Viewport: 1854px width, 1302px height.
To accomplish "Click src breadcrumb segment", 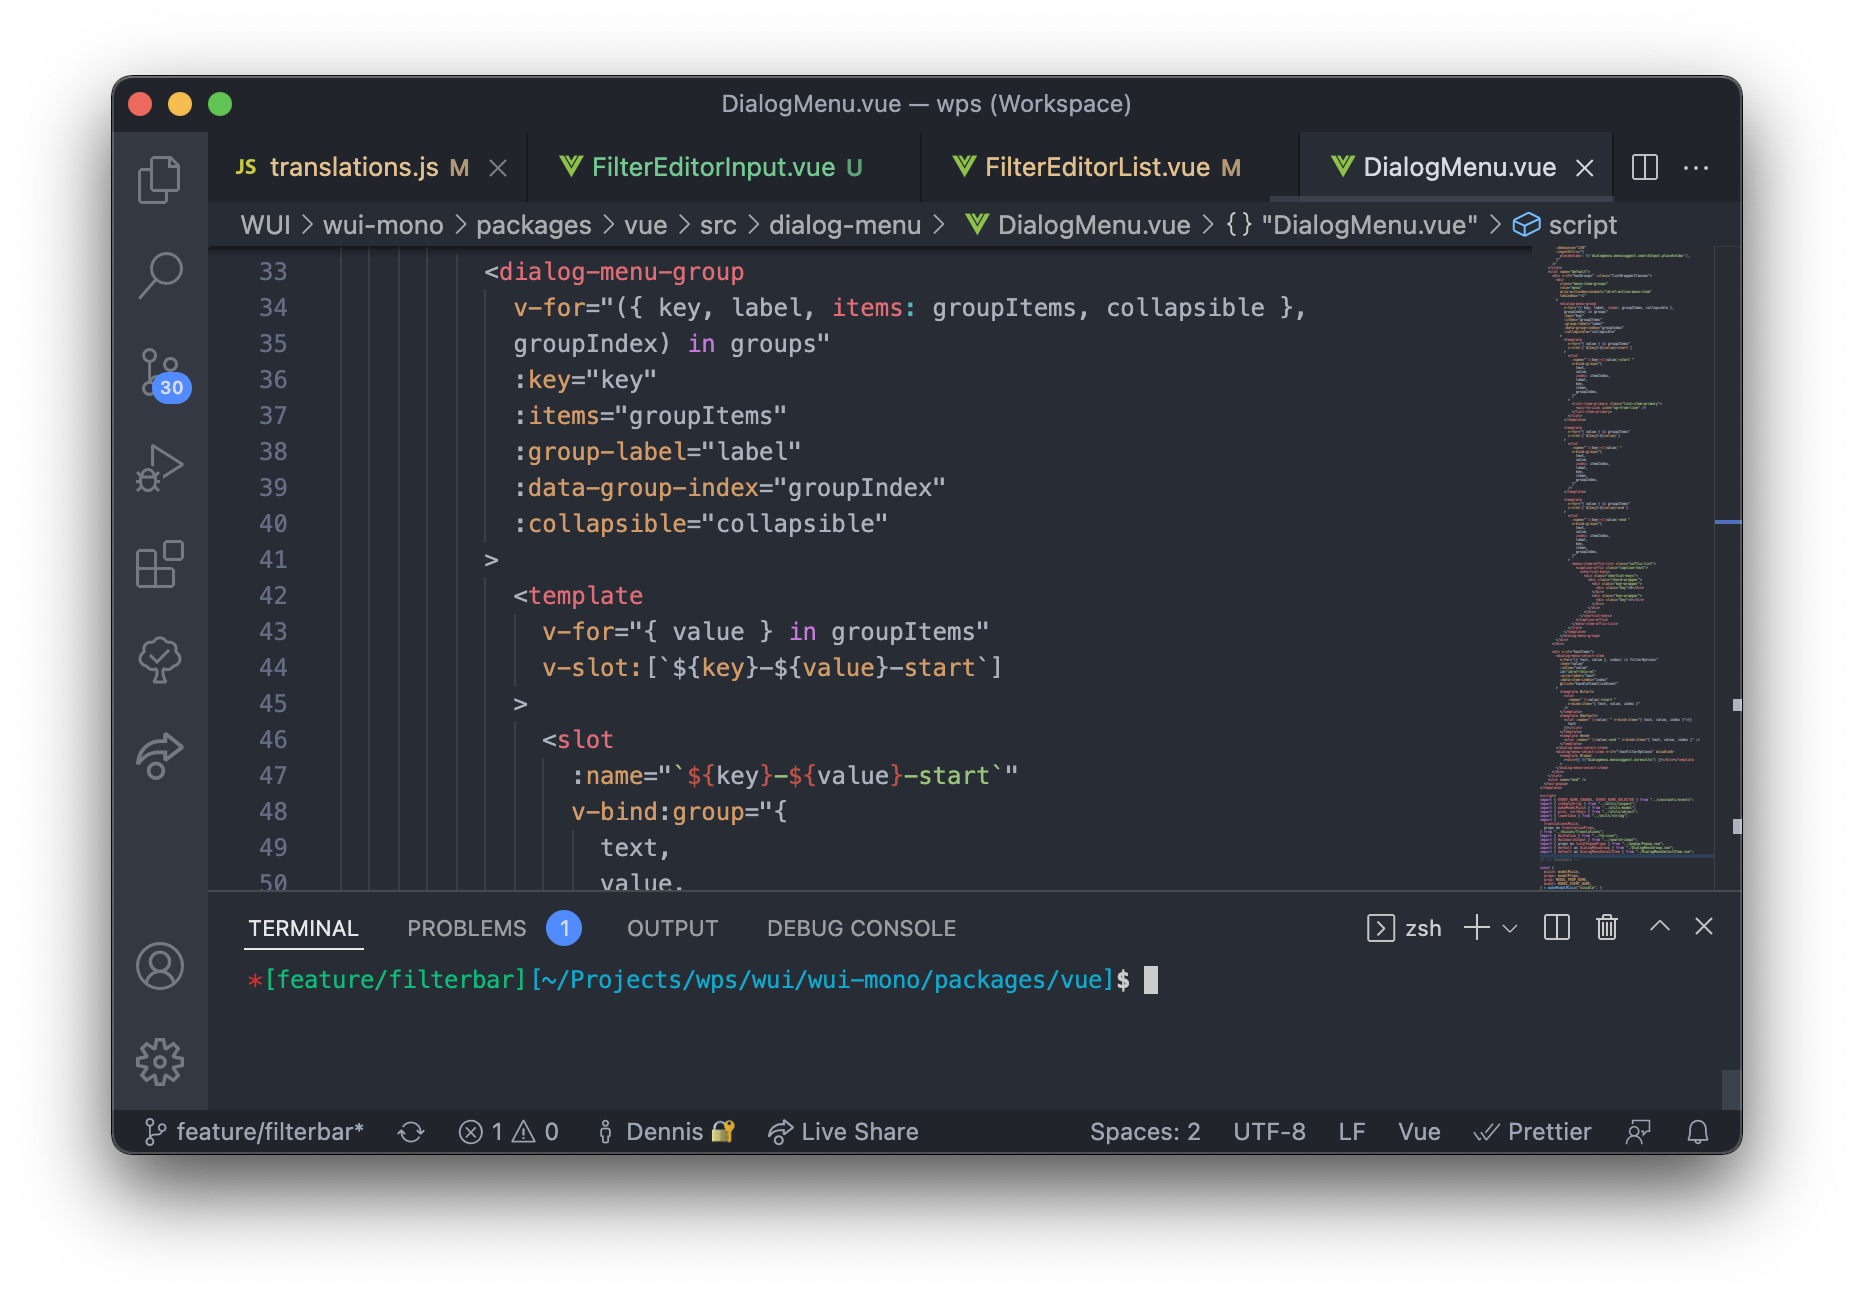I will [717, 225].
